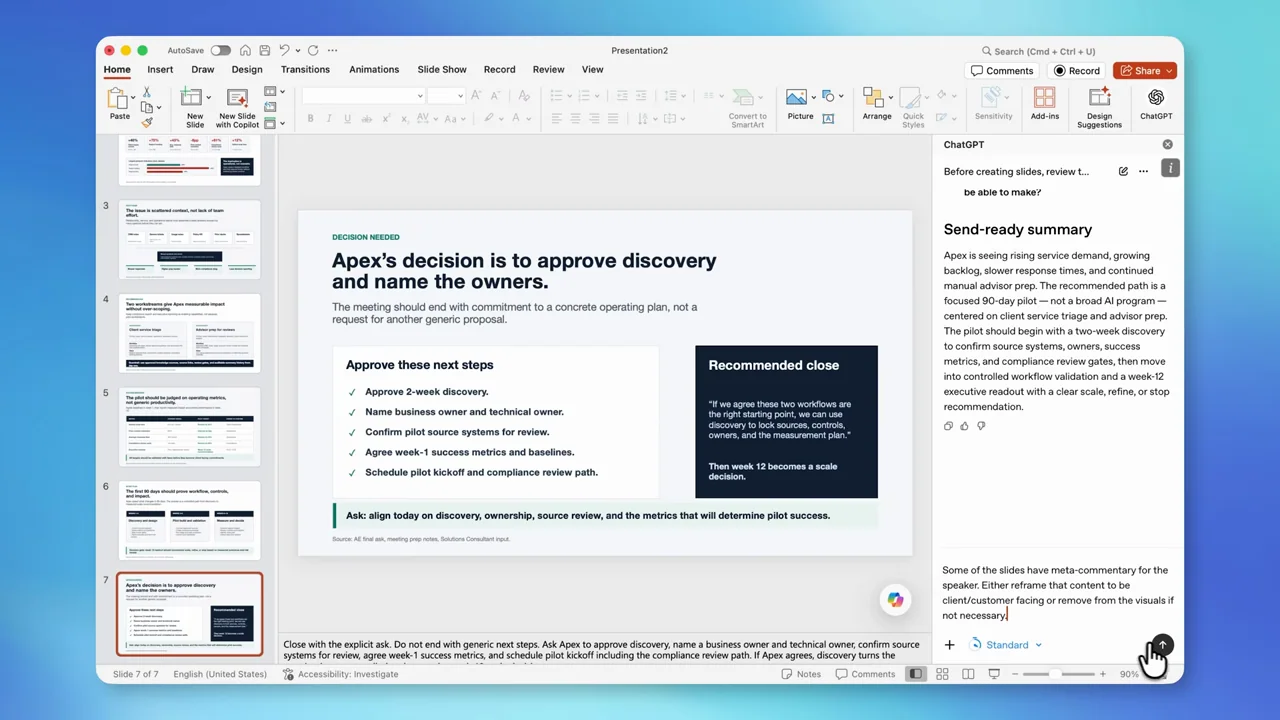This screenshot has height=720, width=1280.
Task: Open the more commands ellipsis in title bar
Action: (x=332, y=50)
